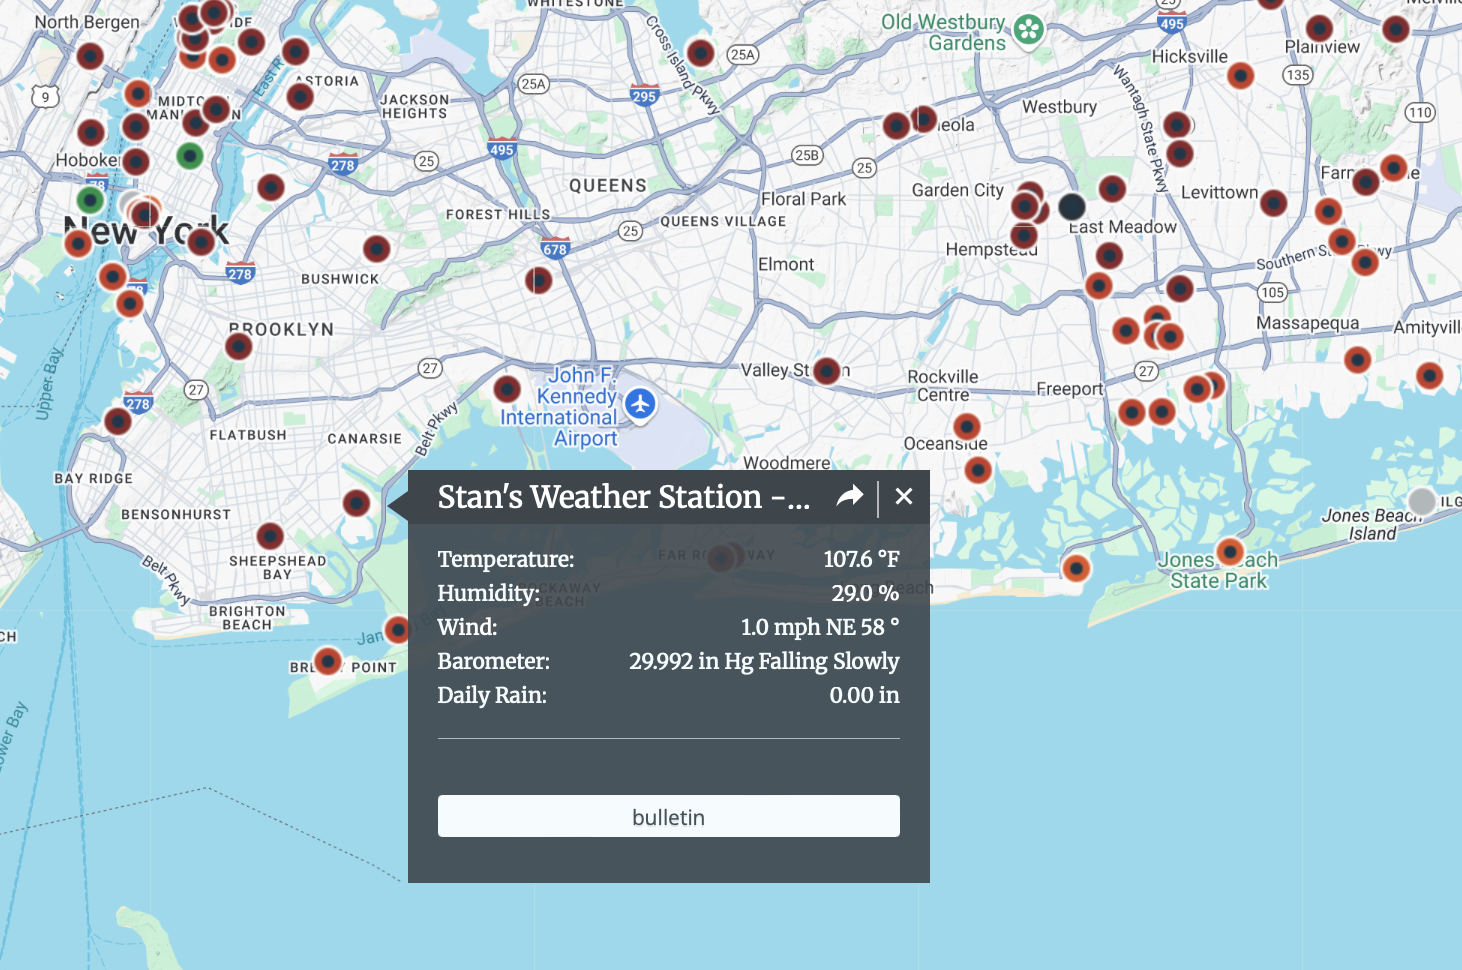Viewport: 1462px width, 970px height.
Task: Click the Rockville Centre map label
Action: (x=943, y=385)
